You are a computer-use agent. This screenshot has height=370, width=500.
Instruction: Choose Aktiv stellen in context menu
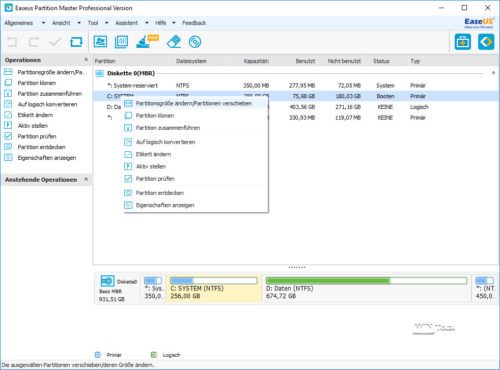pos(196,166)
